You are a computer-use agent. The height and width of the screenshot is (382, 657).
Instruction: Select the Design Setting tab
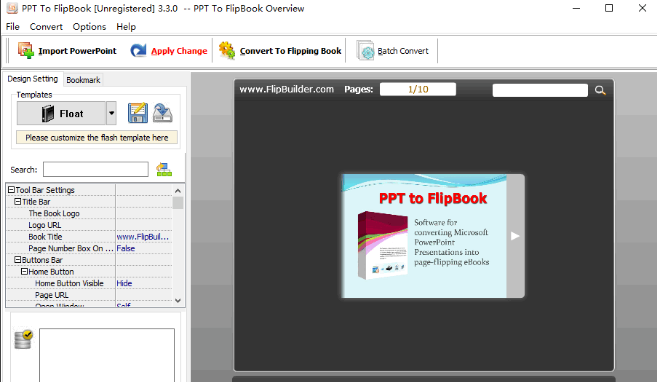[33, 79]
